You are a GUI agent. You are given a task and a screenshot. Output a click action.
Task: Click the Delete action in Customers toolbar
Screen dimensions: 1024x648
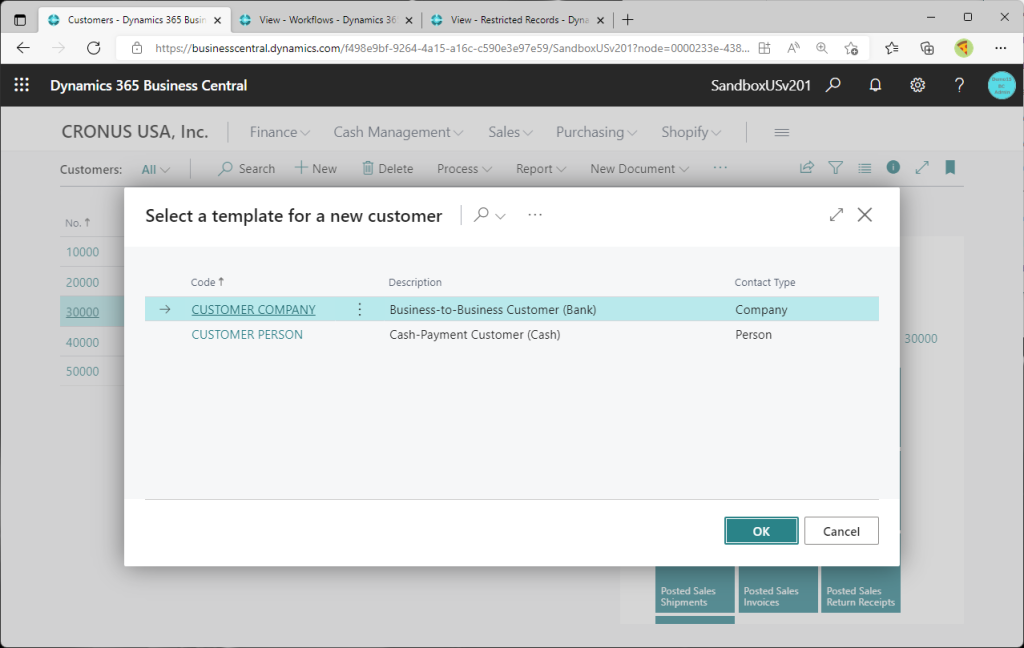(388, 169)
